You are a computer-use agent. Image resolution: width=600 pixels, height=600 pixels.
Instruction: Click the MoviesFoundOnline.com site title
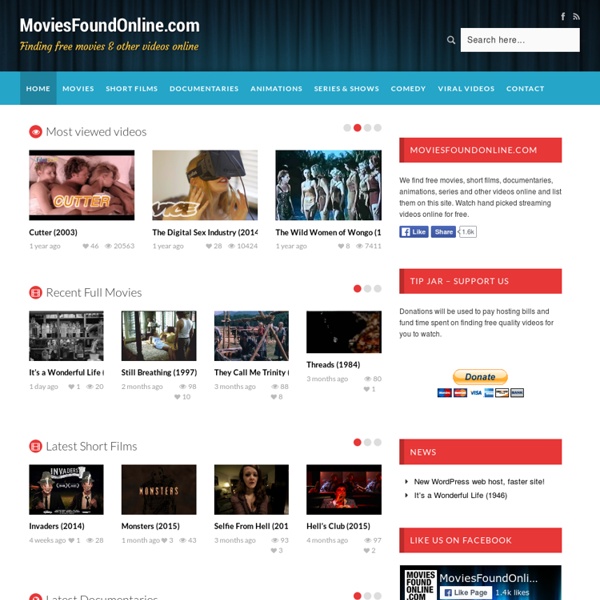pos(109,25)
